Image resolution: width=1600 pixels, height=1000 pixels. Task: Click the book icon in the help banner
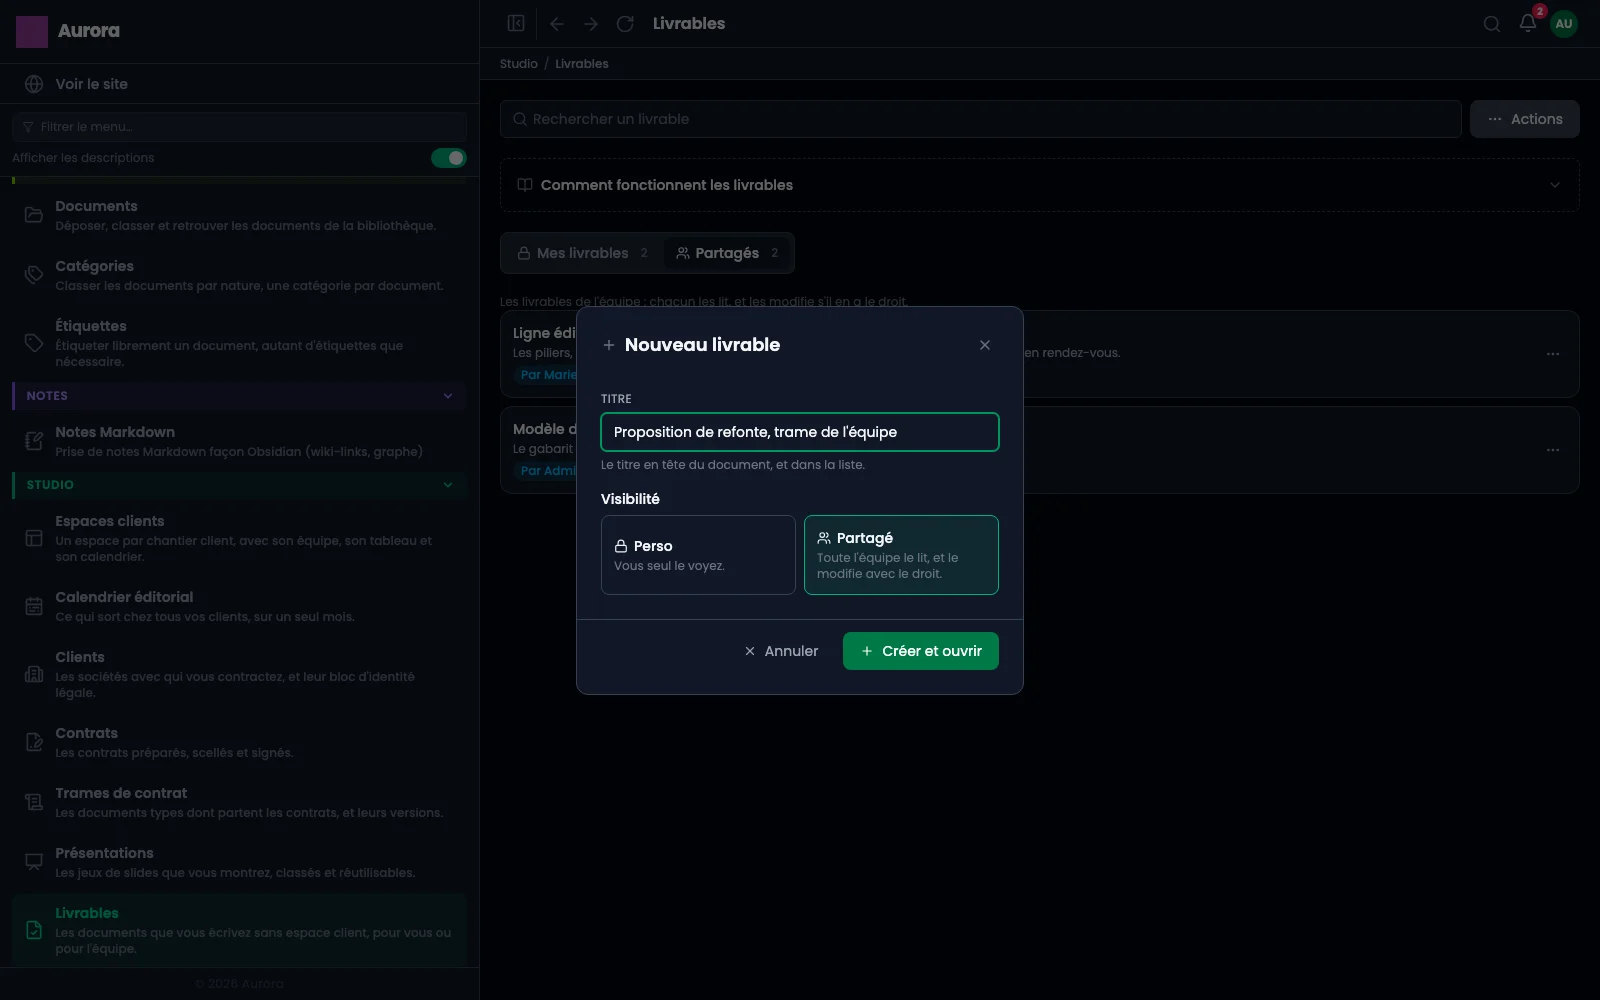524,185
